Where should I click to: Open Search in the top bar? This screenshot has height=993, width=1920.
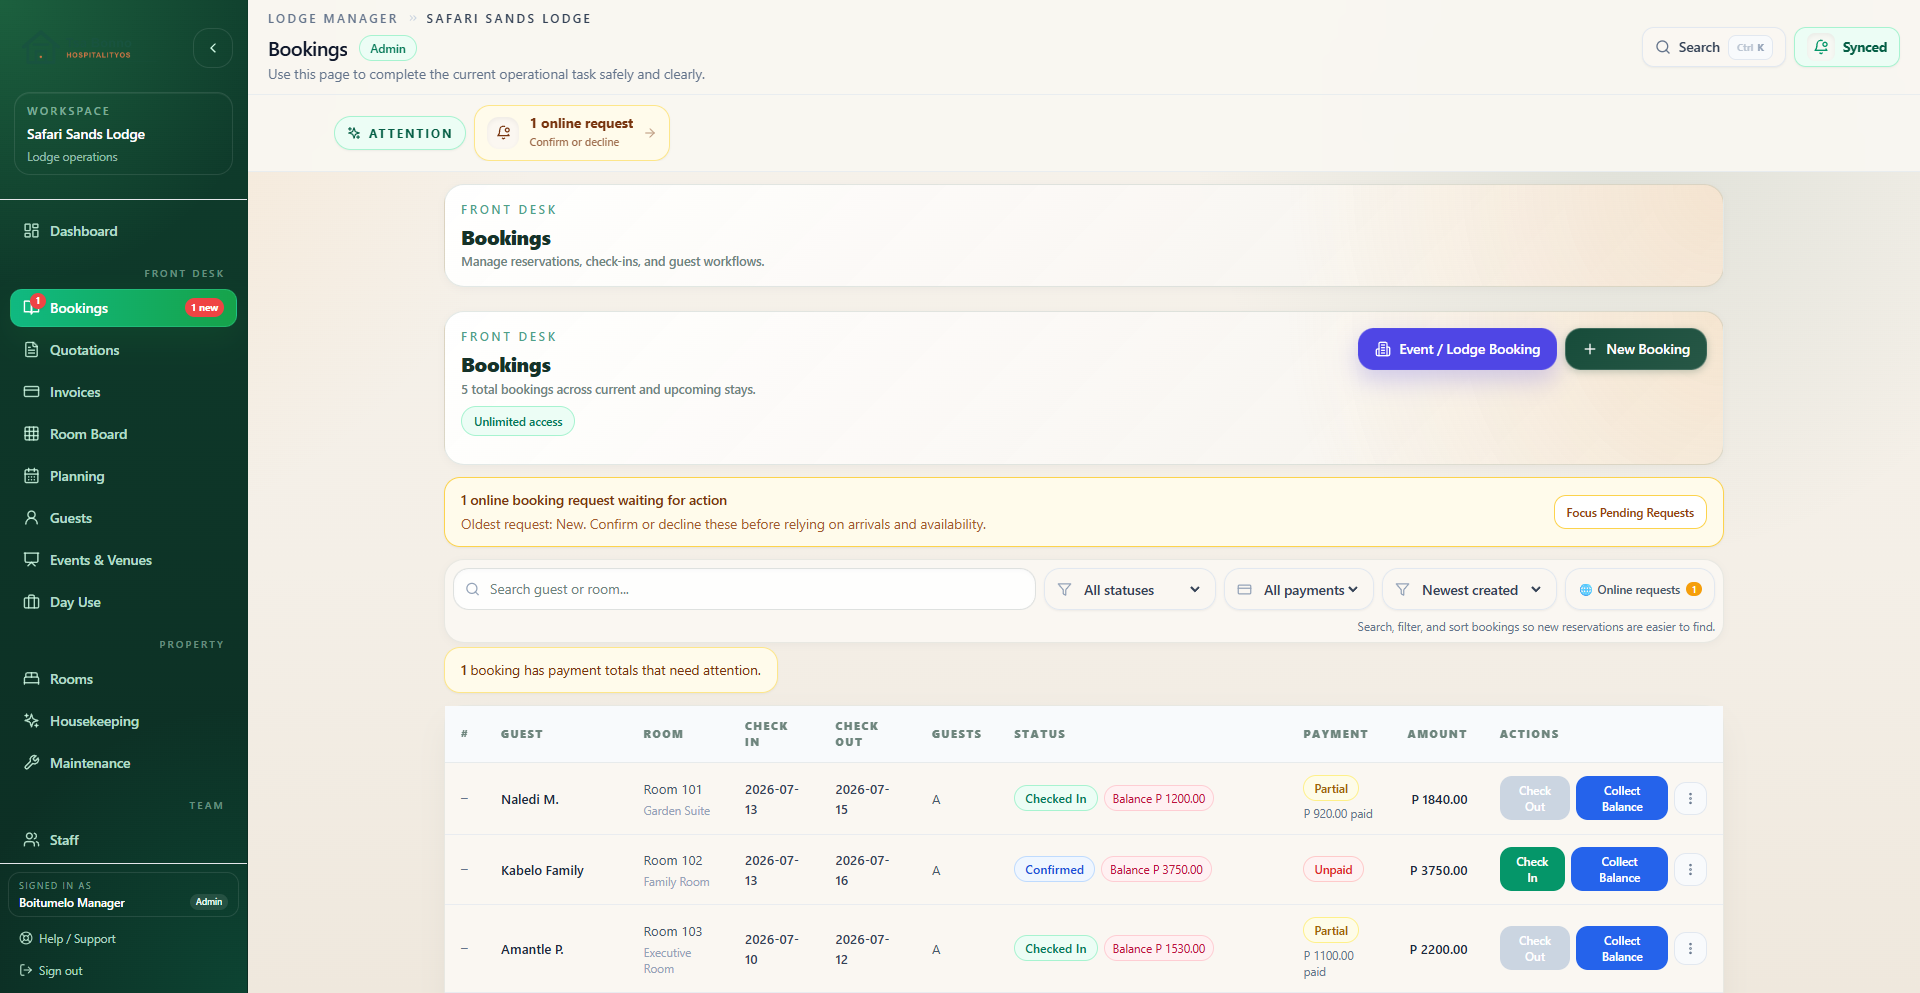(x=1713, y=47)
